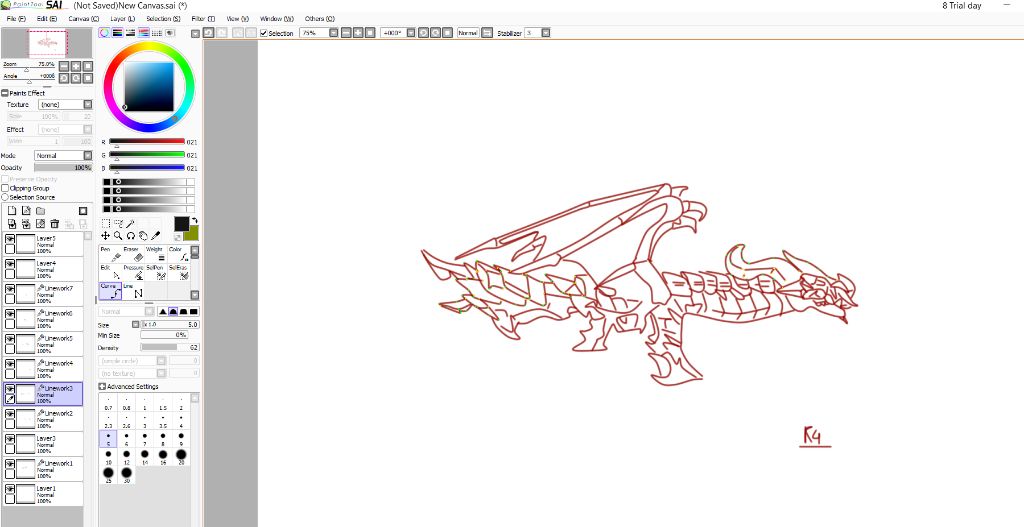Select the 20 brush size preset
Screen dimensions: 1024x527
click(181, 454)
